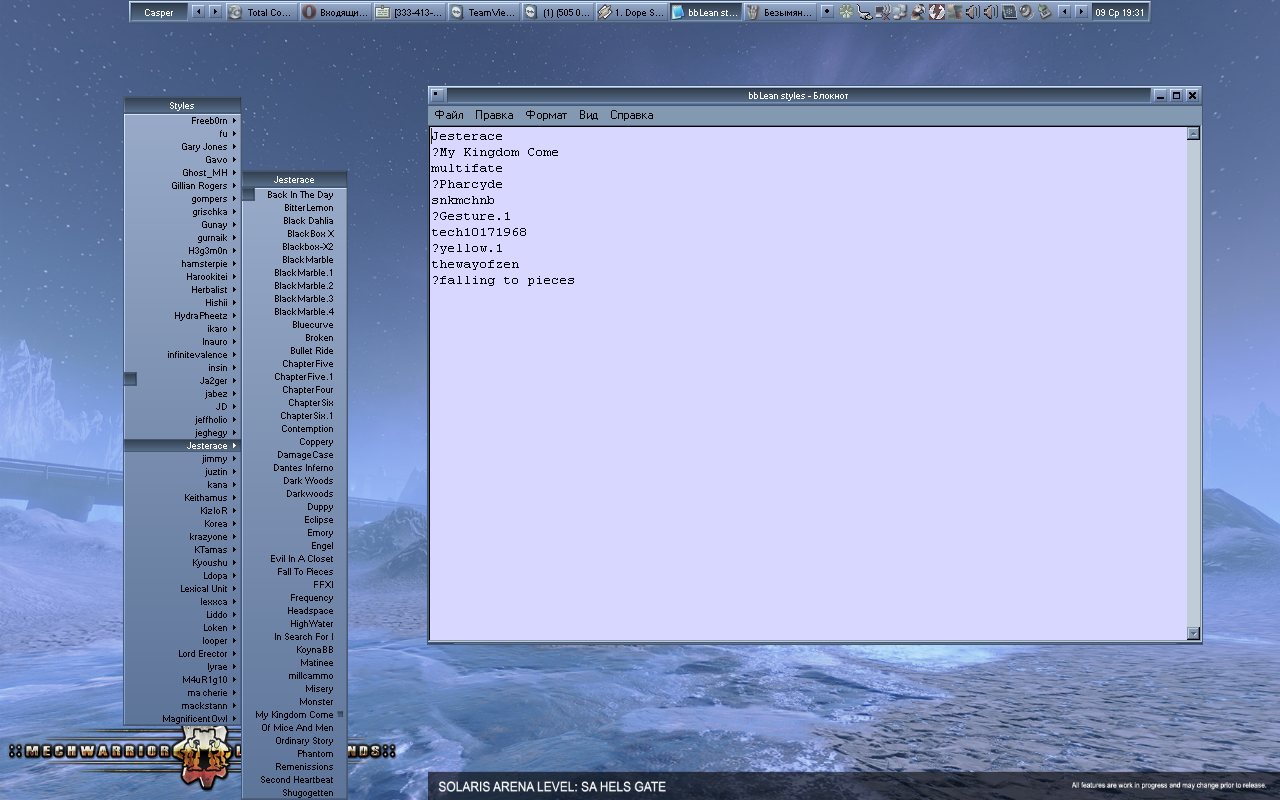Open the Файл menu in Notepad
This screenshot has height=800, width=1280.
[x=448, y=114]
